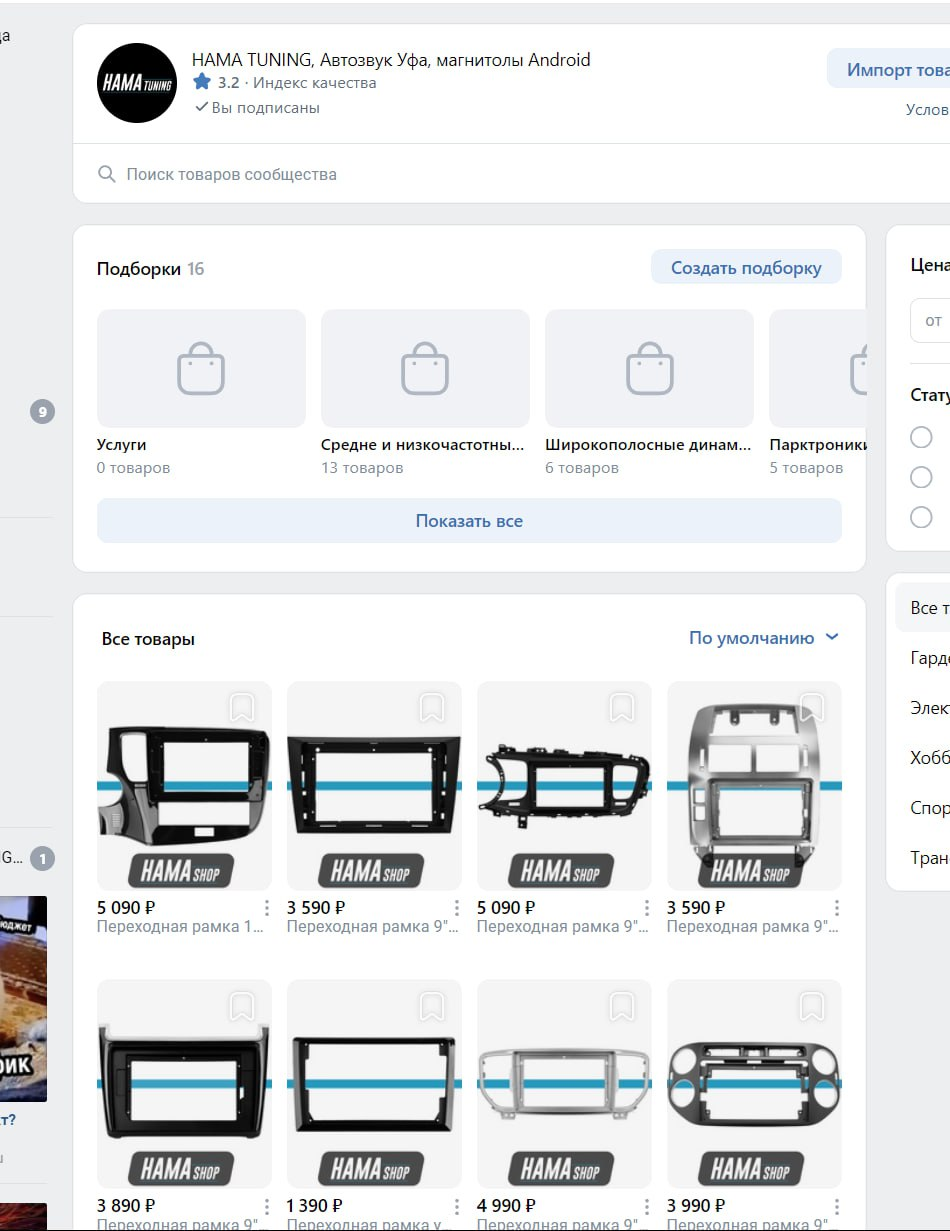The width and height of the screenshot is (950, 1231).
Task: Open three-dot menu for 3 890 ₽ product
Action: 267,1206
